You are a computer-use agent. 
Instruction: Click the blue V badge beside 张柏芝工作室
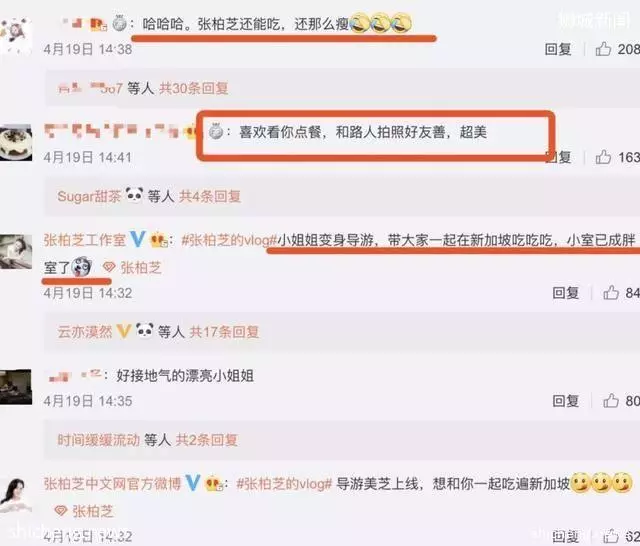[x=138, y=239]
